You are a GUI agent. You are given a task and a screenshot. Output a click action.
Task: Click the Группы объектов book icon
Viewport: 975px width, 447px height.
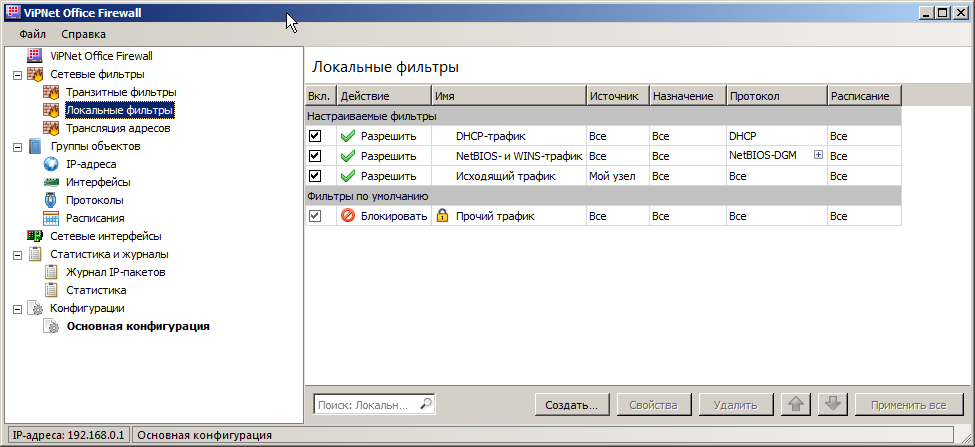coord(35,146)
